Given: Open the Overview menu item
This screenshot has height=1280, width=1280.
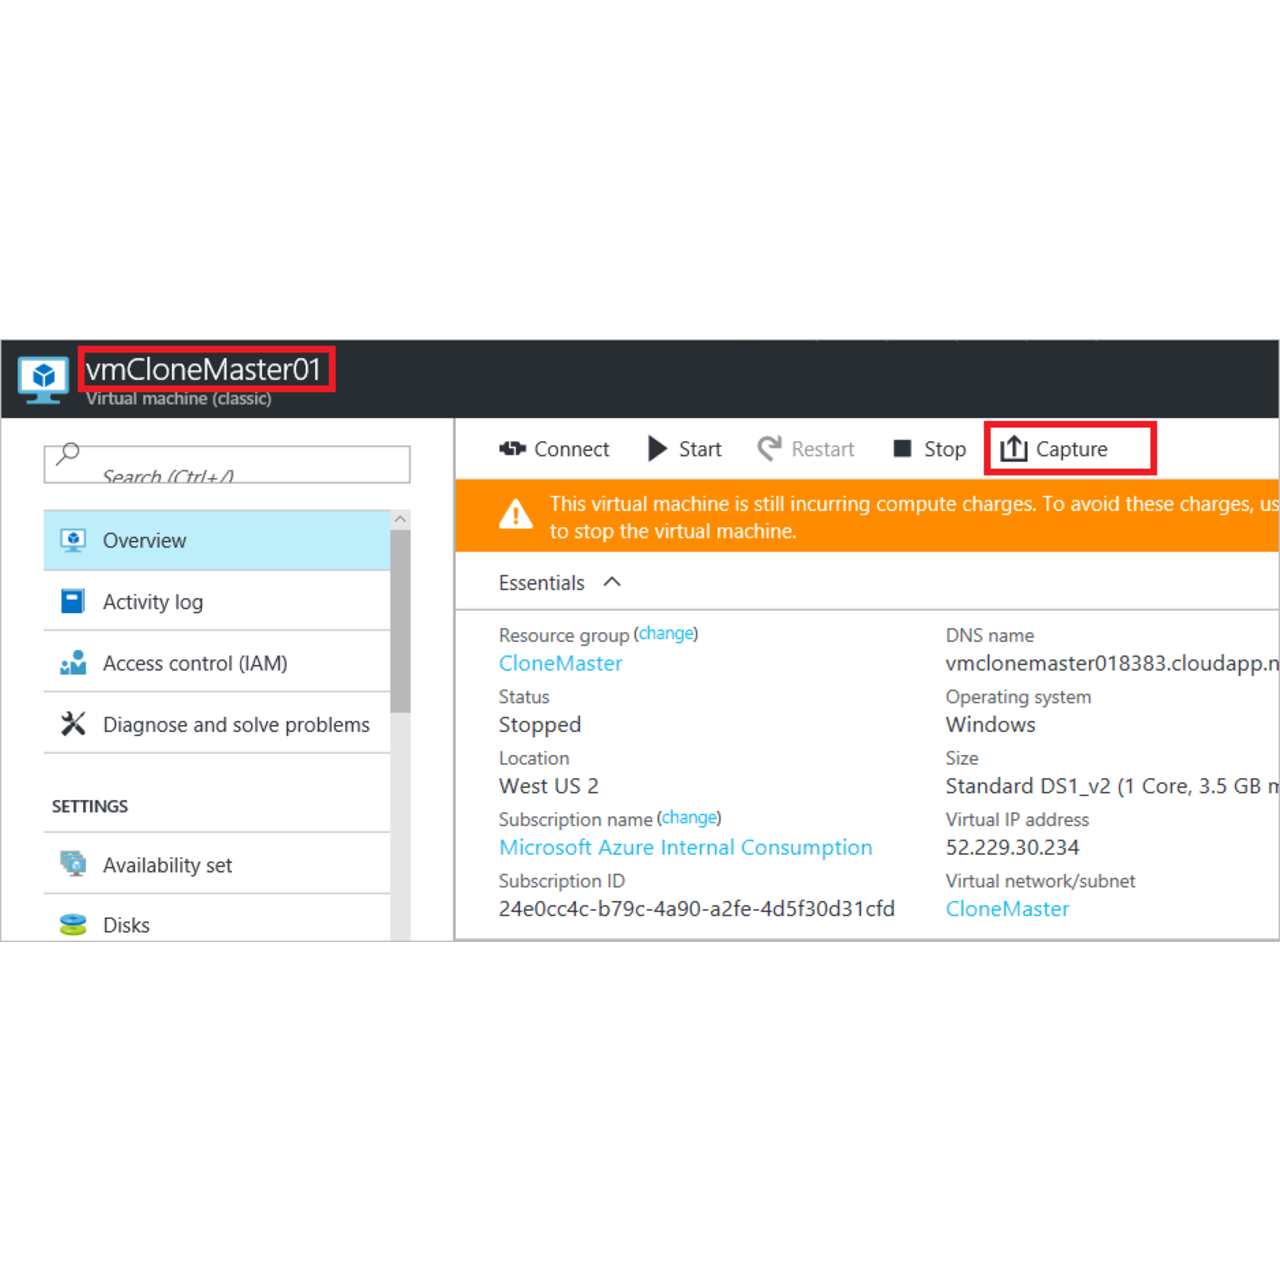Looking at the screenshot, I should (x=145, y=541).
